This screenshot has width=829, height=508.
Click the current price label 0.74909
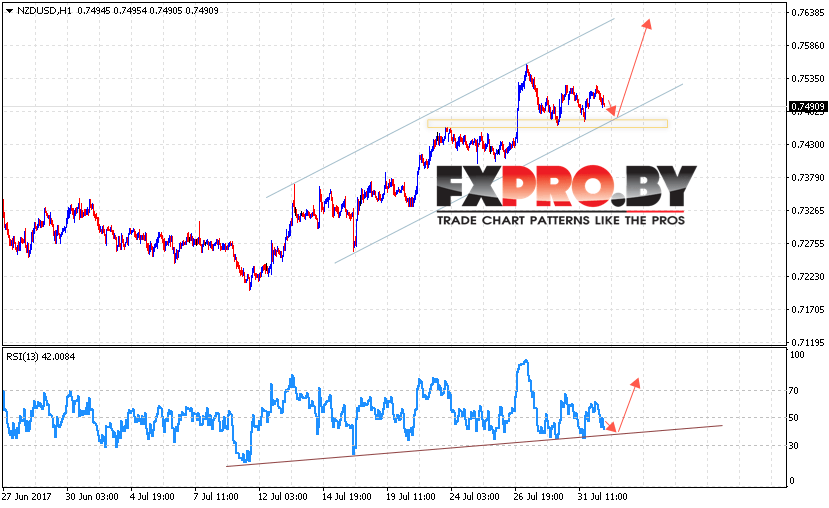click(808, 107)
